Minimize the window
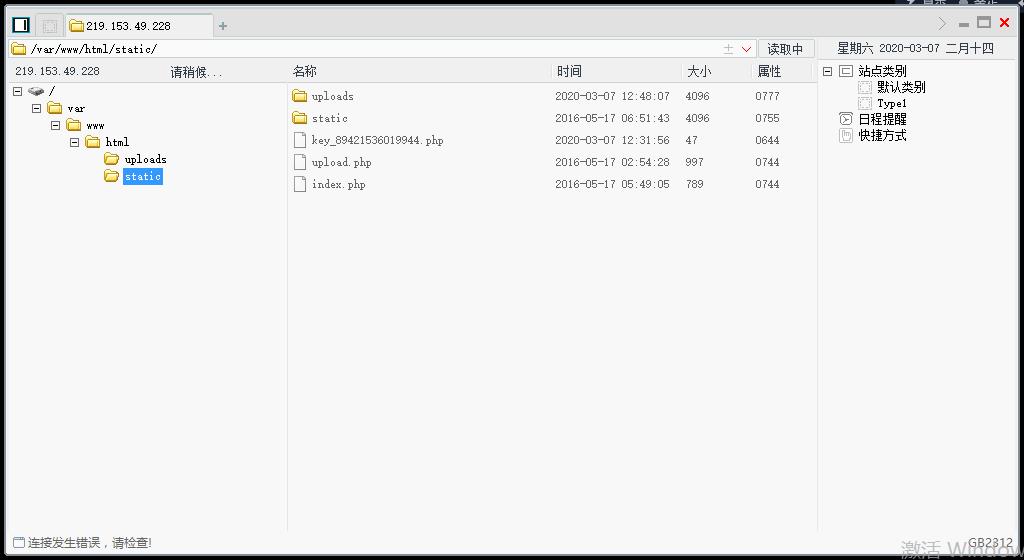This screenshot has height=560, width=1024. [x=964, y=24]
